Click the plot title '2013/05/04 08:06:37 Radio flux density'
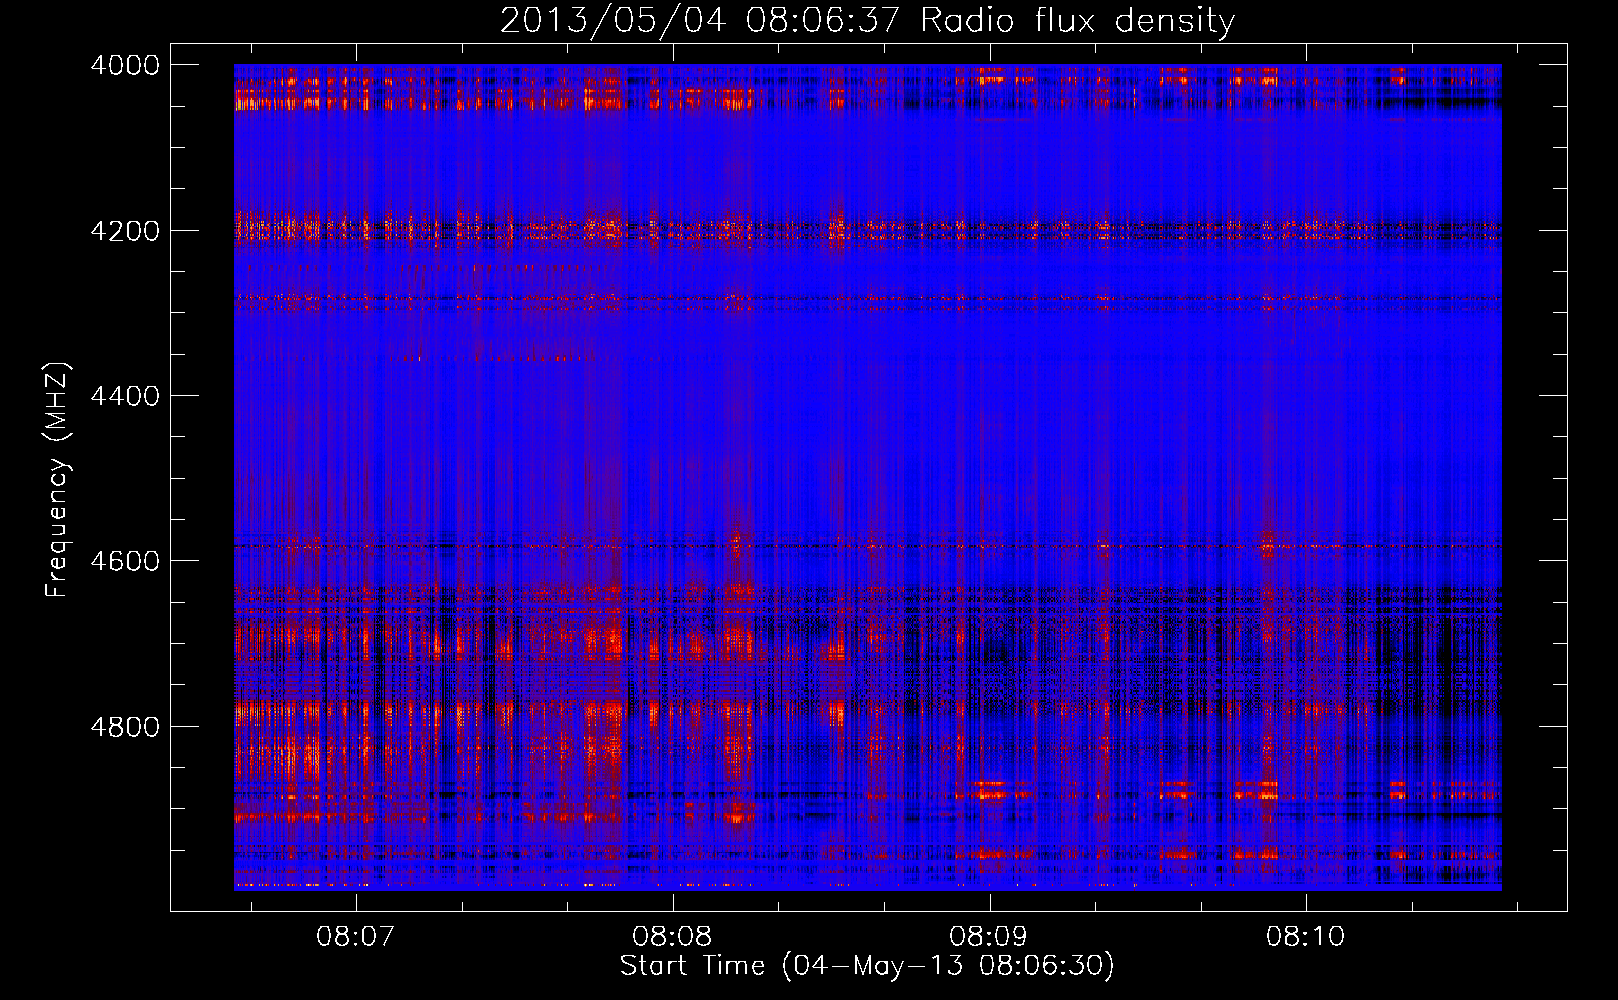This screenshot has width=1618, height=1000. point(867,21)
